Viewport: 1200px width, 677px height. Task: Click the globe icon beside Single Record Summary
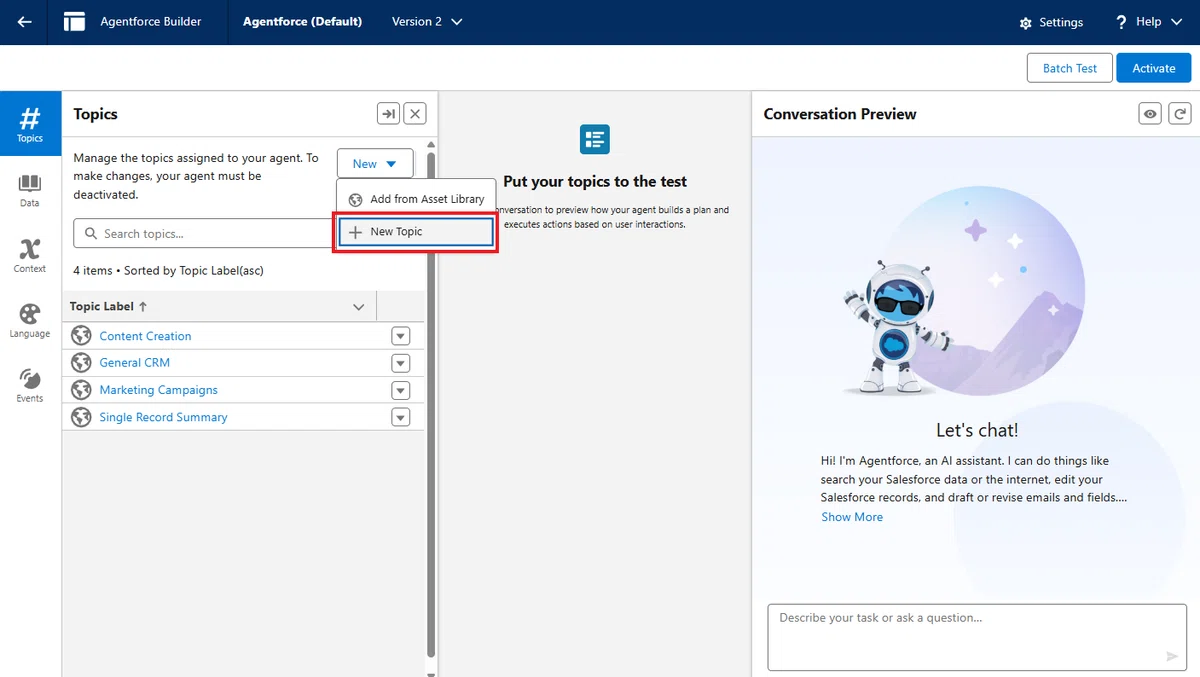[82, 417]
